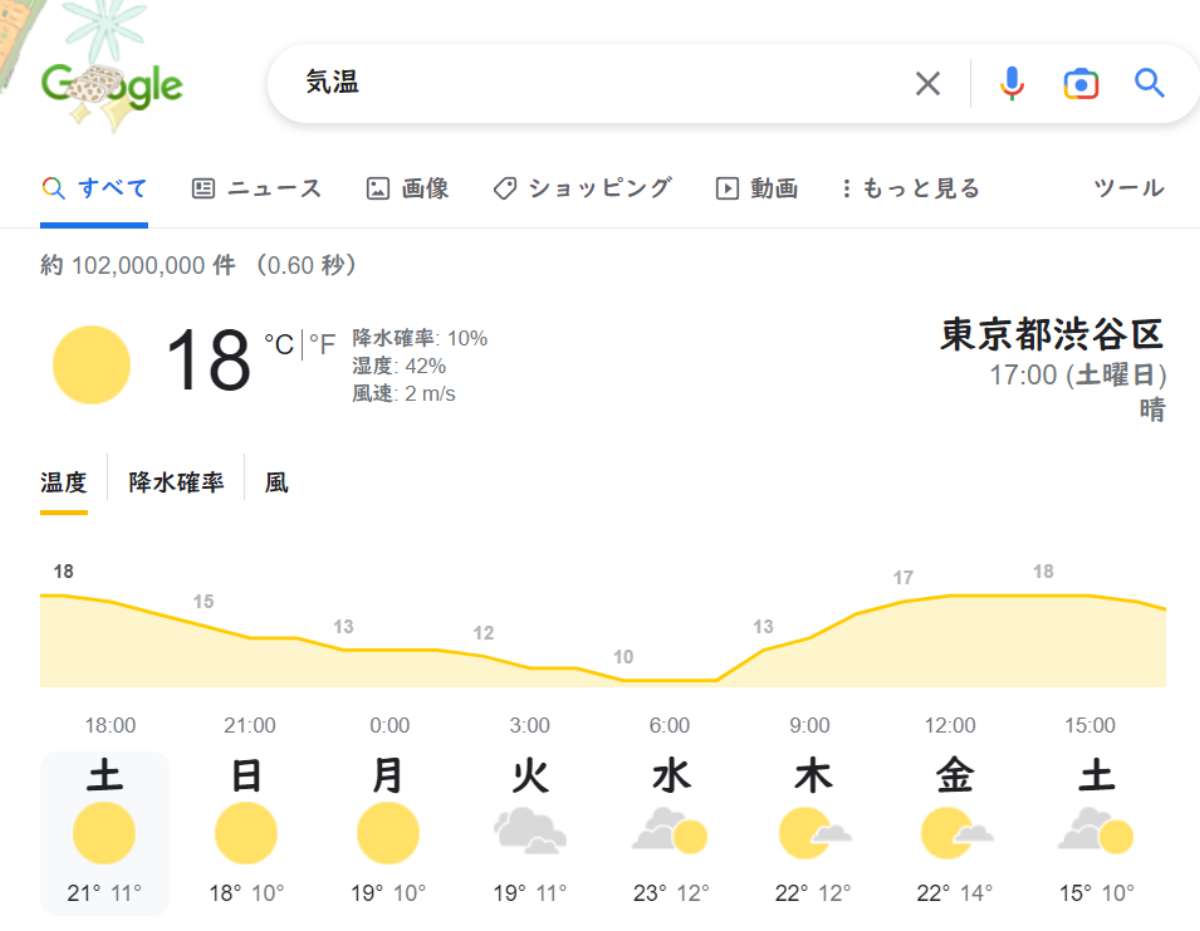Clear the search box with X

(x=928, y=84)
